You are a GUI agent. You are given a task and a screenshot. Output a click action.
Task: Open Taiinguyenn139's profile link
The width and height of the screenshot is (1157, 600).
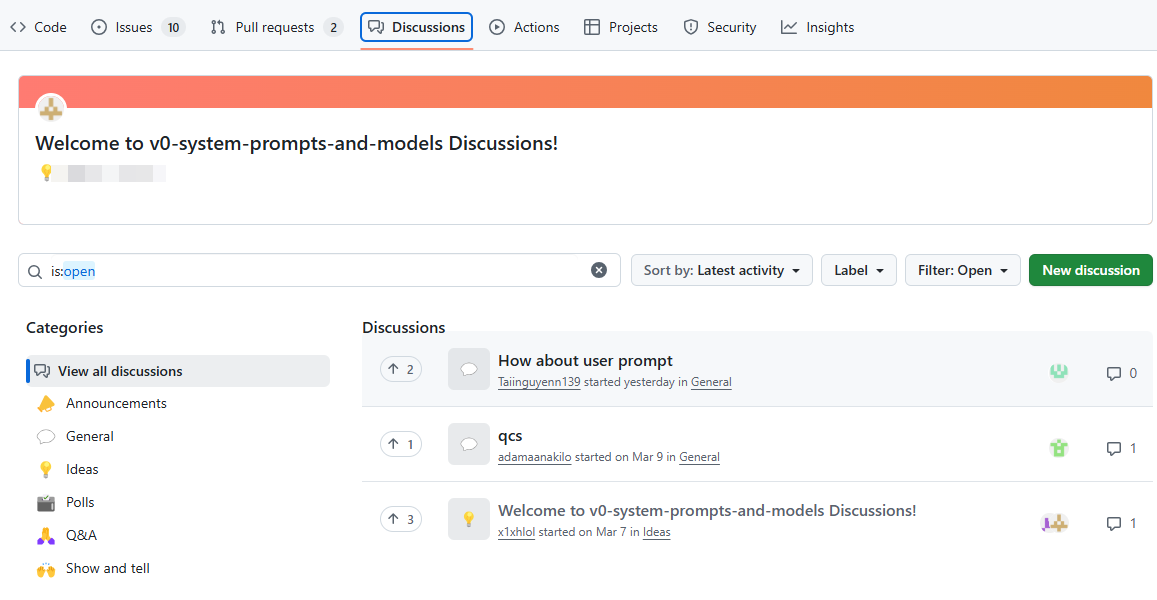pos(539,381)
